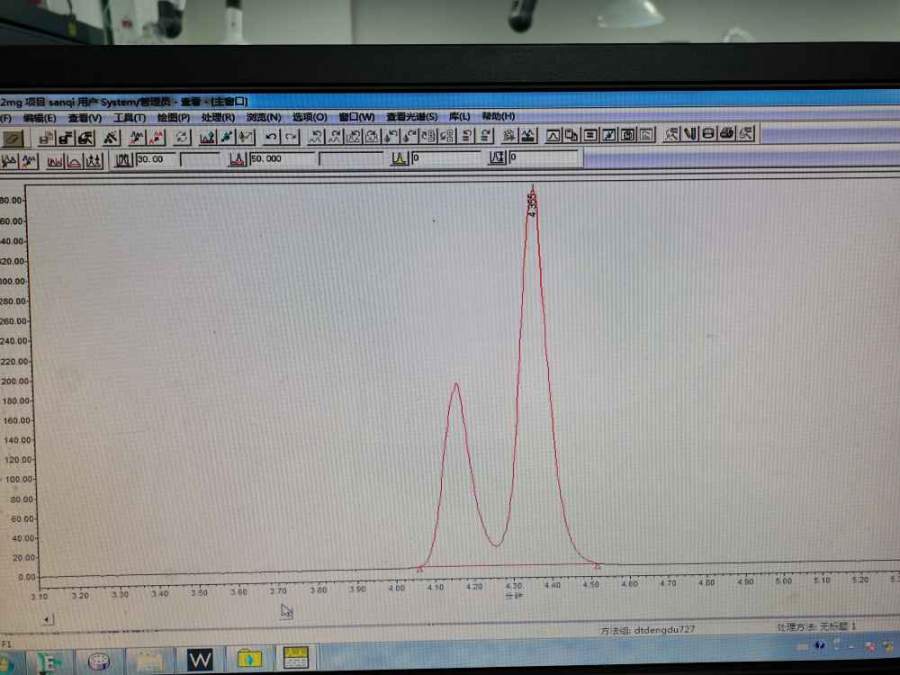900x675 pixels.
Task: Open the 帮助(H) menu
Action: point(498,116)
